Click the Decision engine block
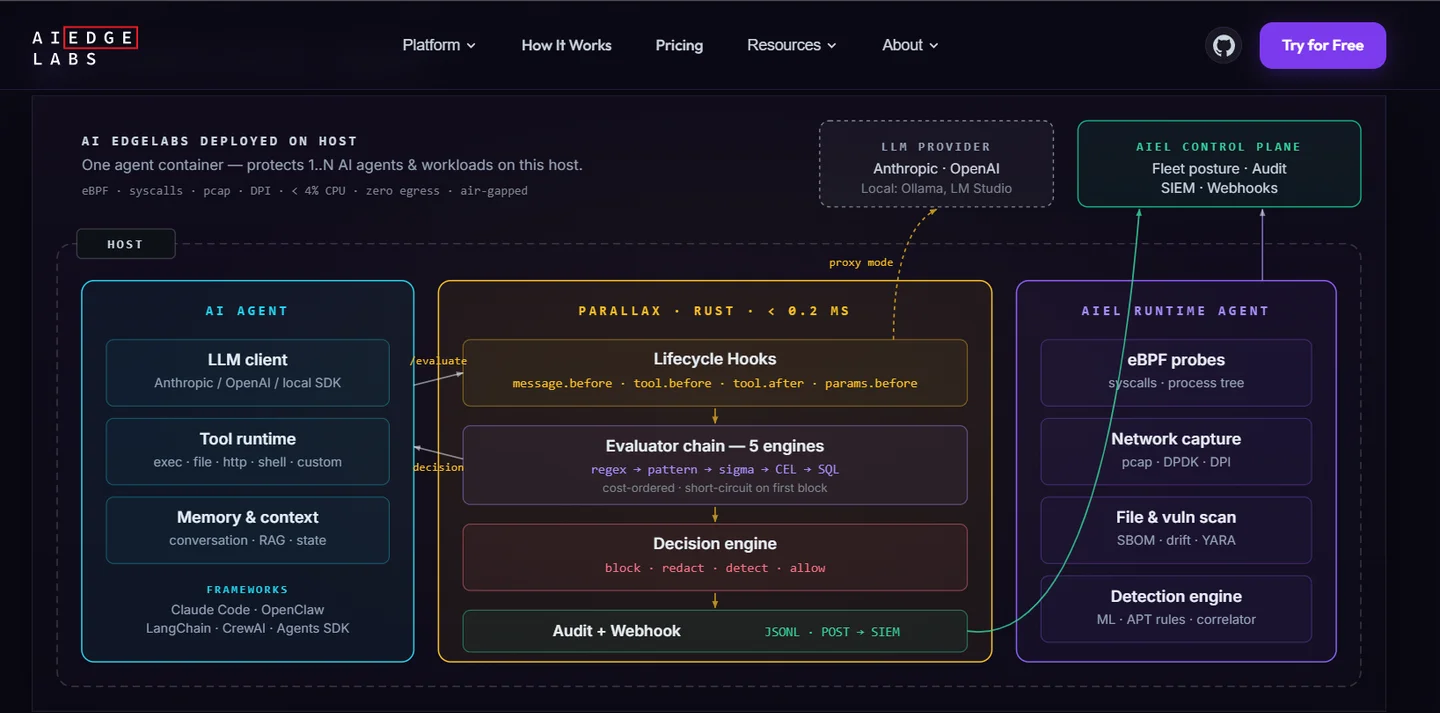 point(715,557)
